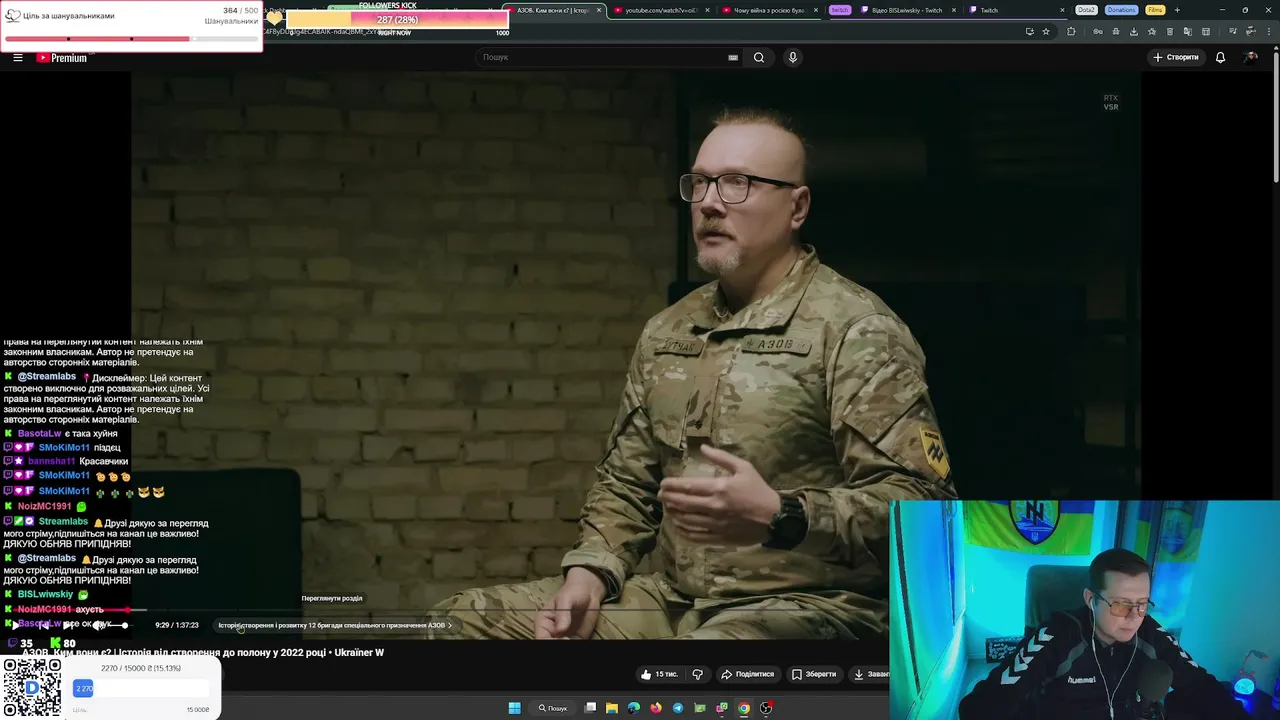The height and width of the screenshot is (720, 1280).
Task: Open the Dota2 tab group
Action: (x=1087, y=10)
